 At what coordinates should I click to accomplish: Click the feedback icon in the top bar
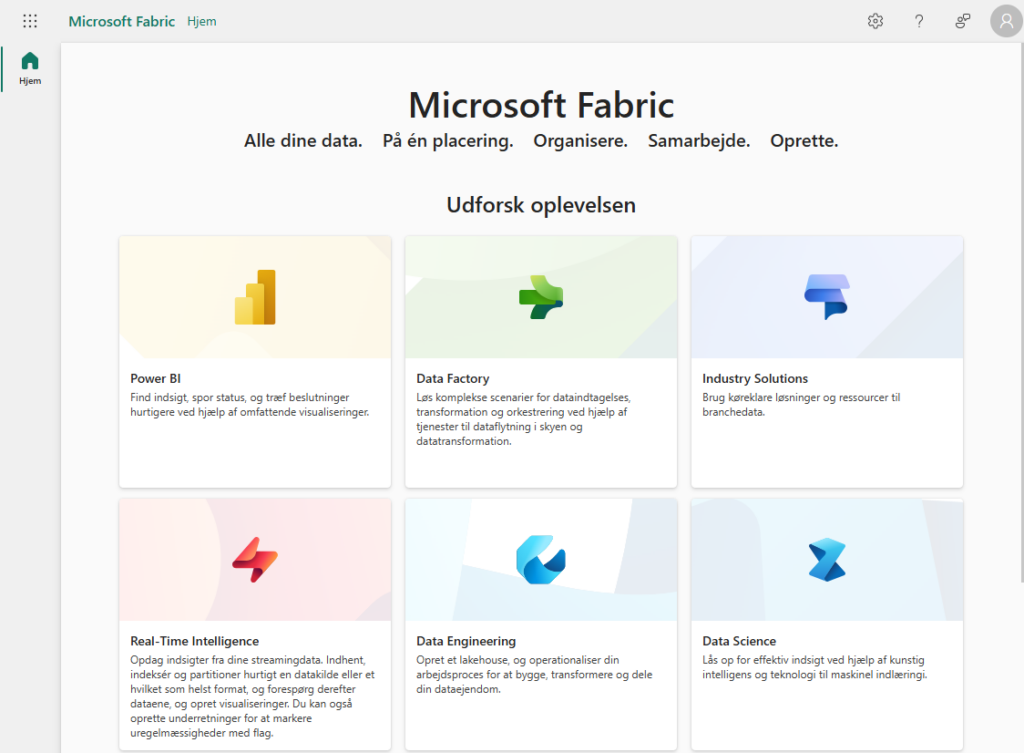[x=962, y=22]
